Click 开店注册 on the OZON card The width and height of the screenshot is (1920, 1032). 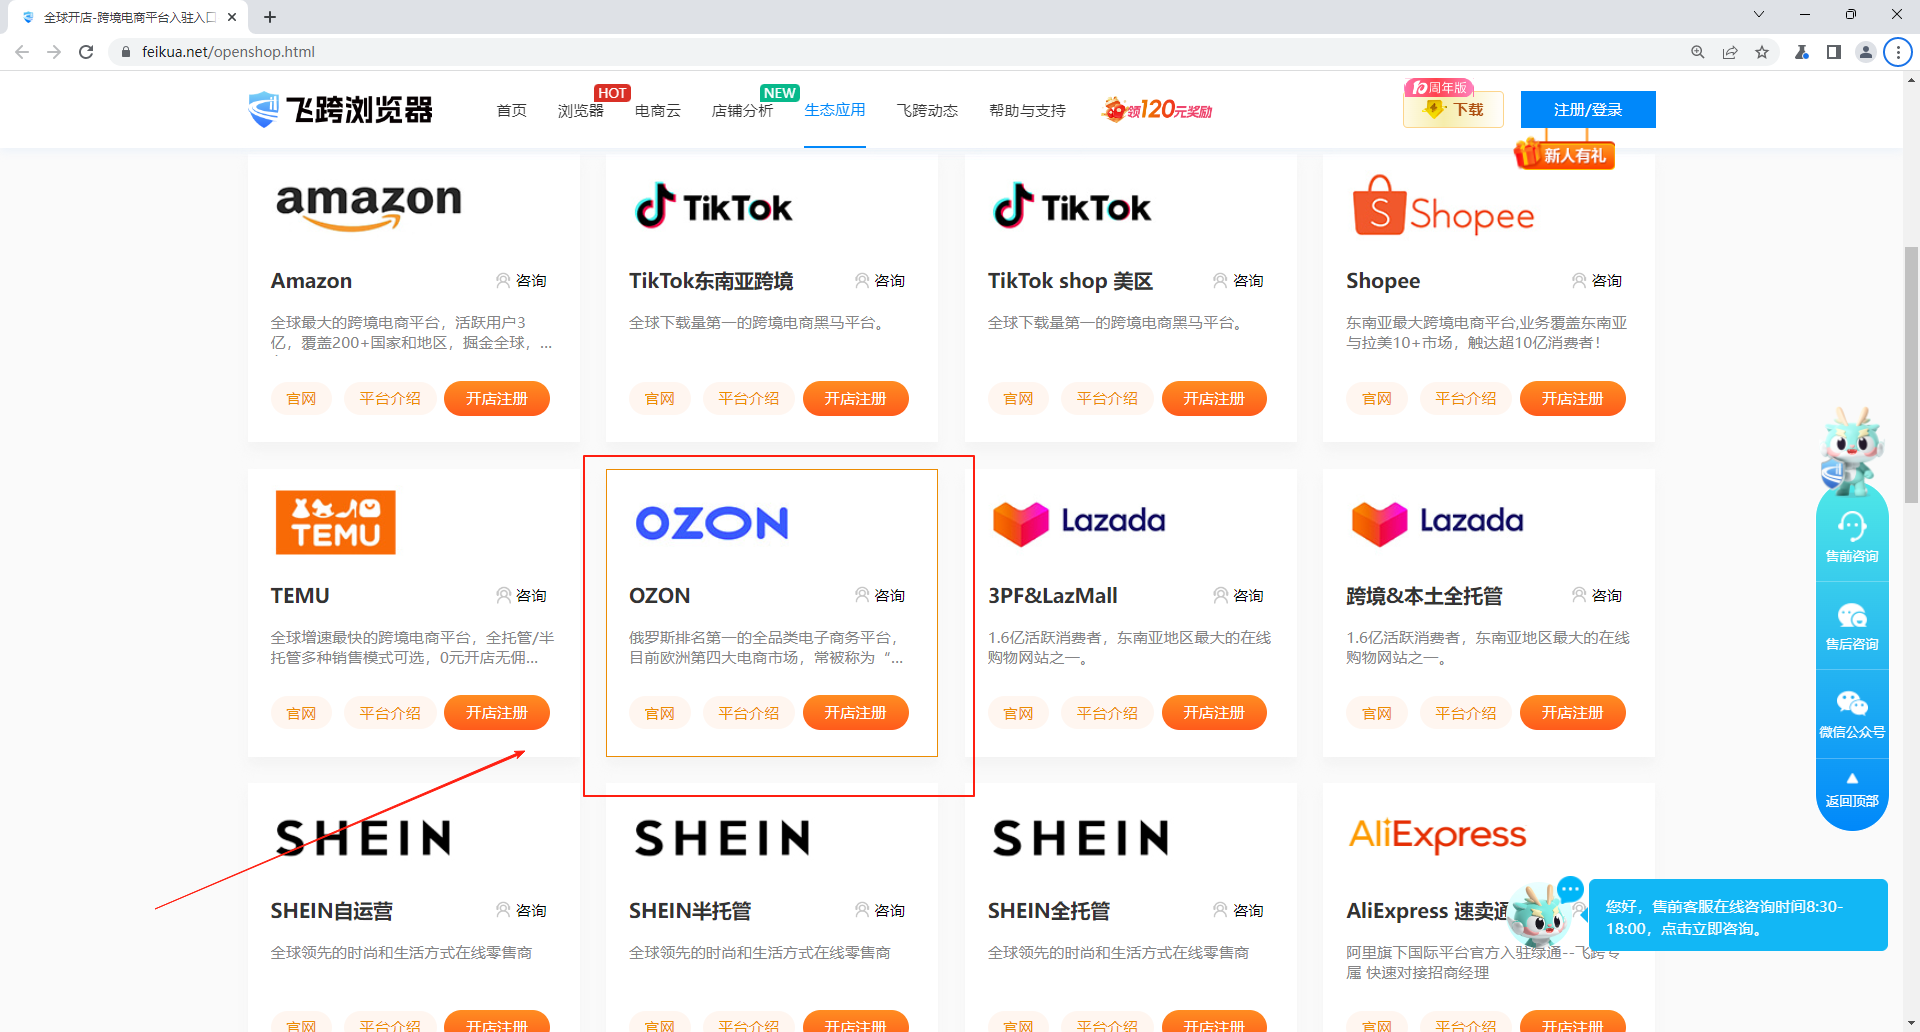(x=855, y=713)
